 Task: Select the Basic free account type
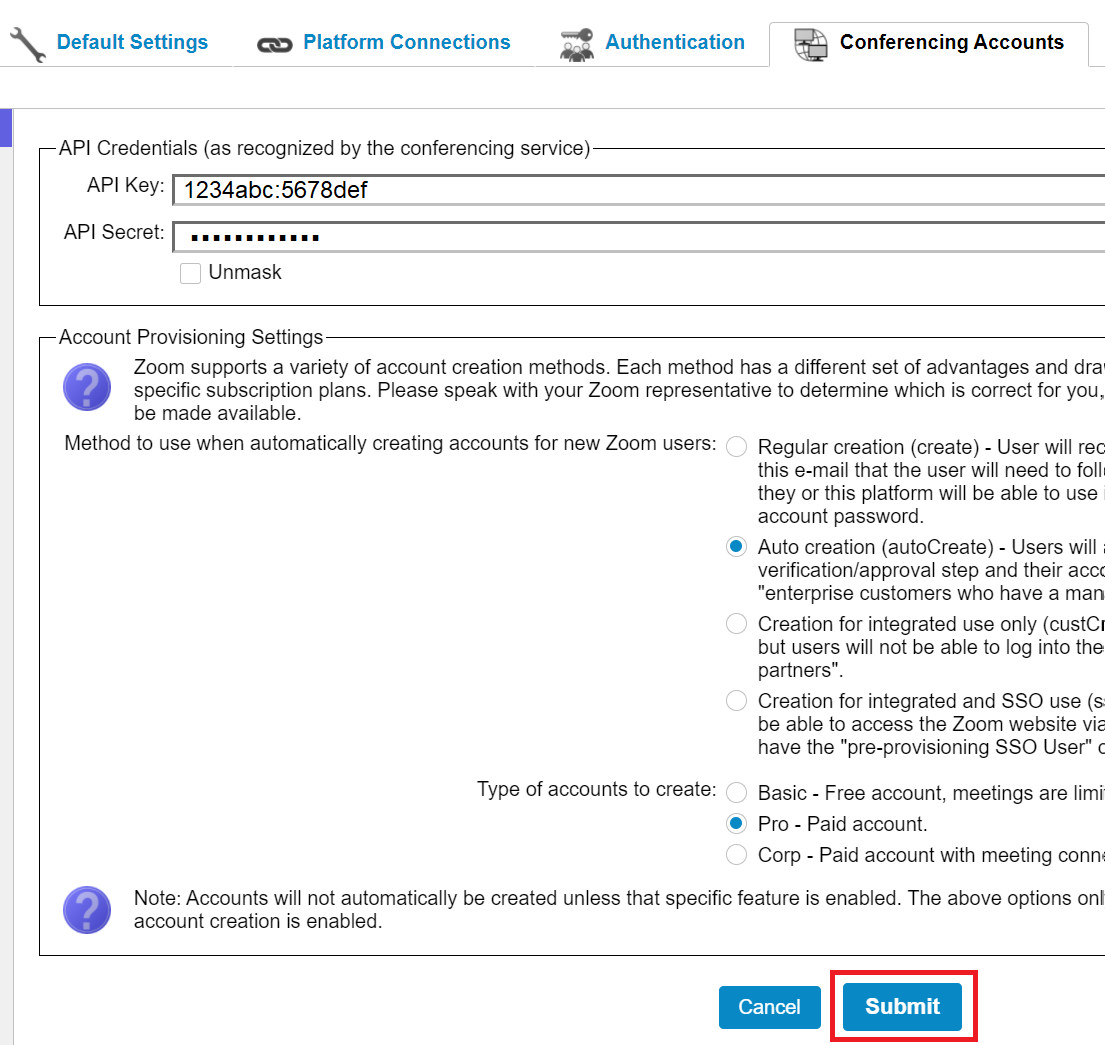coord(736,793)
